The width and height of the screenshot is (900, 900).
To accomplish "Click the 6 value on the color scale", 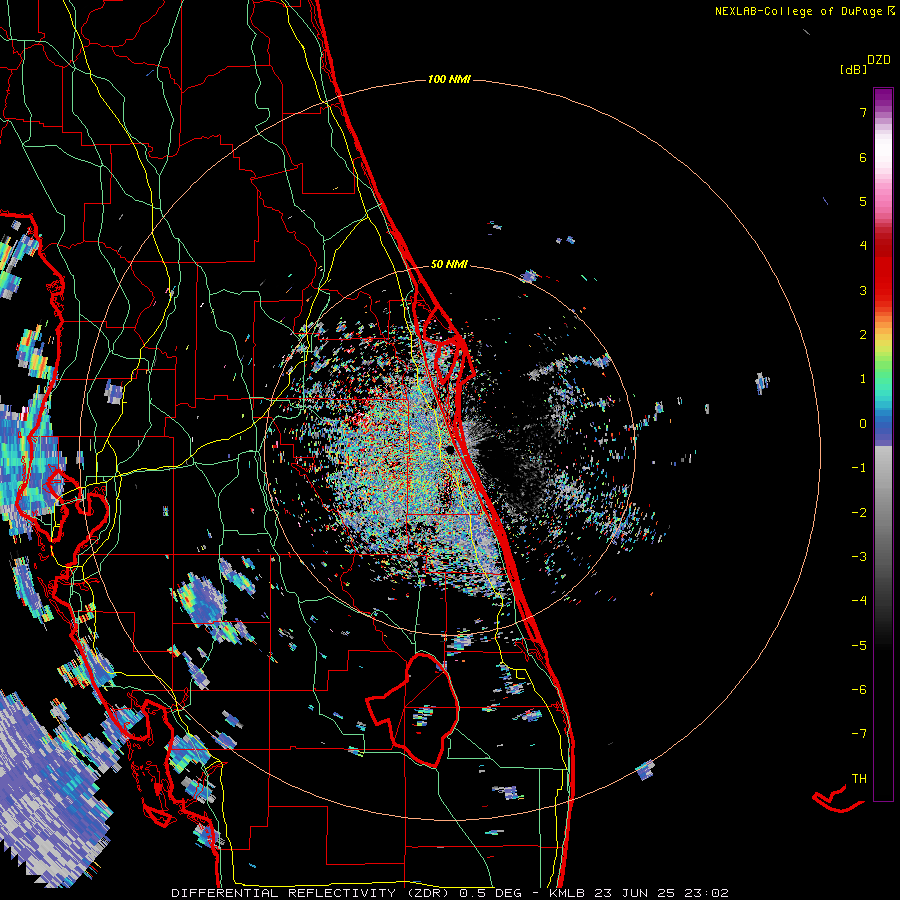I will pyautogui.click(x=863, y=157).
